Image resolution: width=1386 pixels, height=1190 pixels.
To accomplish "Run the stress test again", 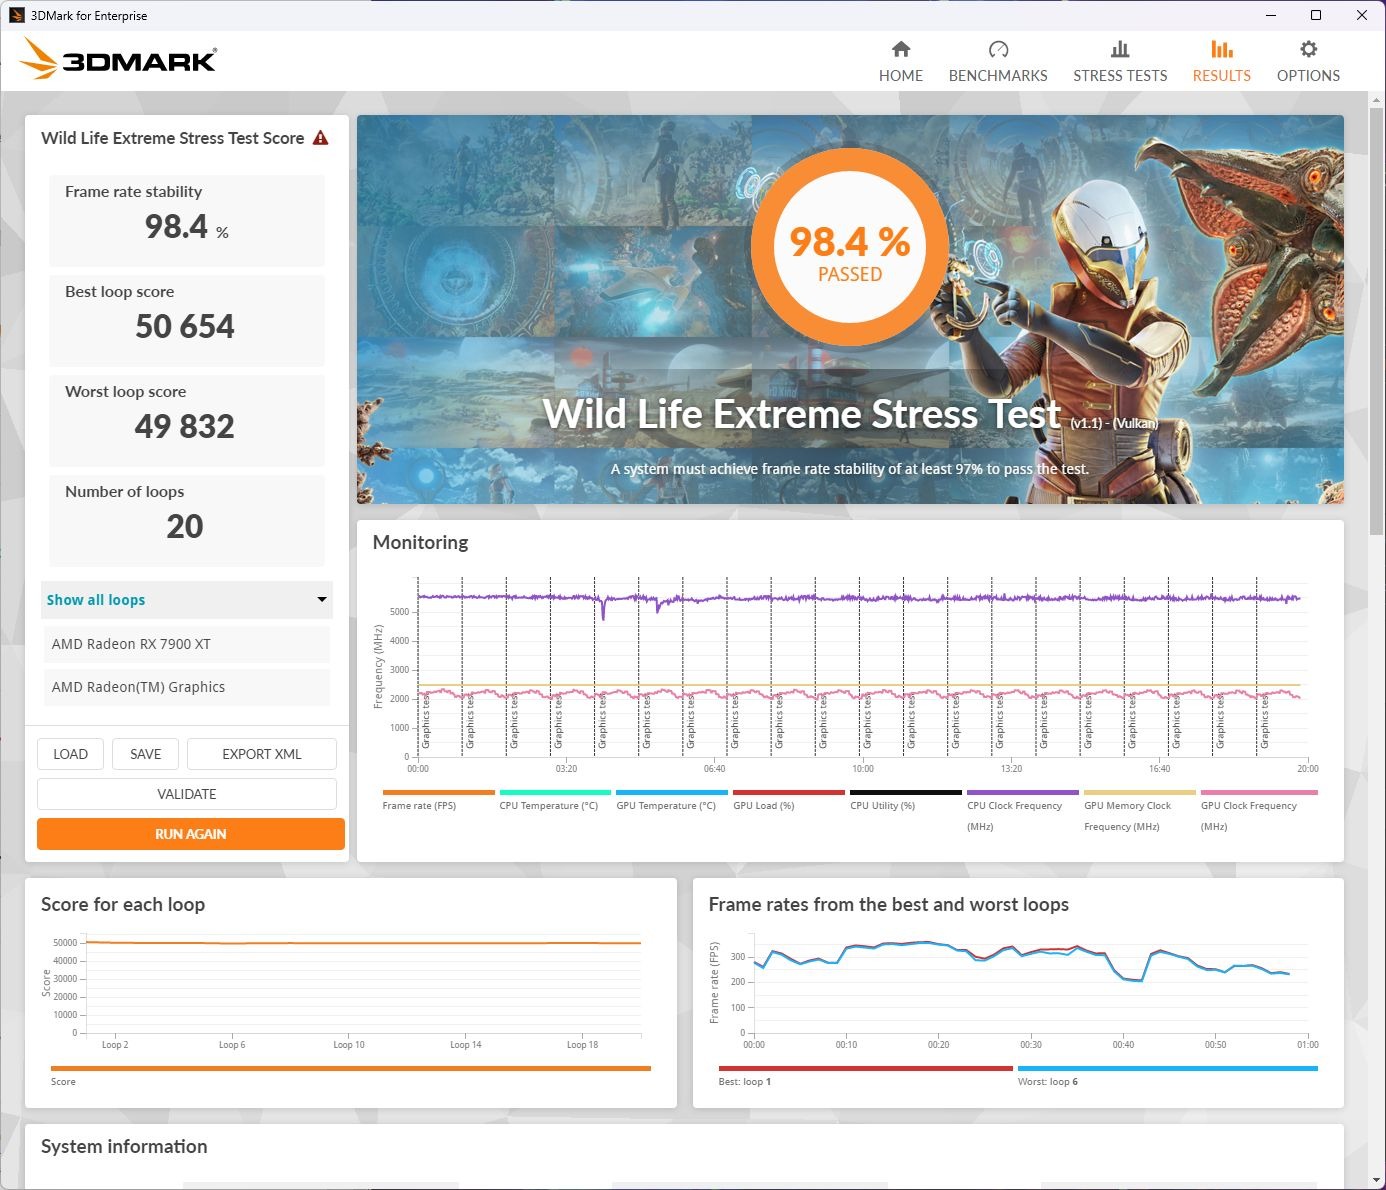I will click(191, 834).
